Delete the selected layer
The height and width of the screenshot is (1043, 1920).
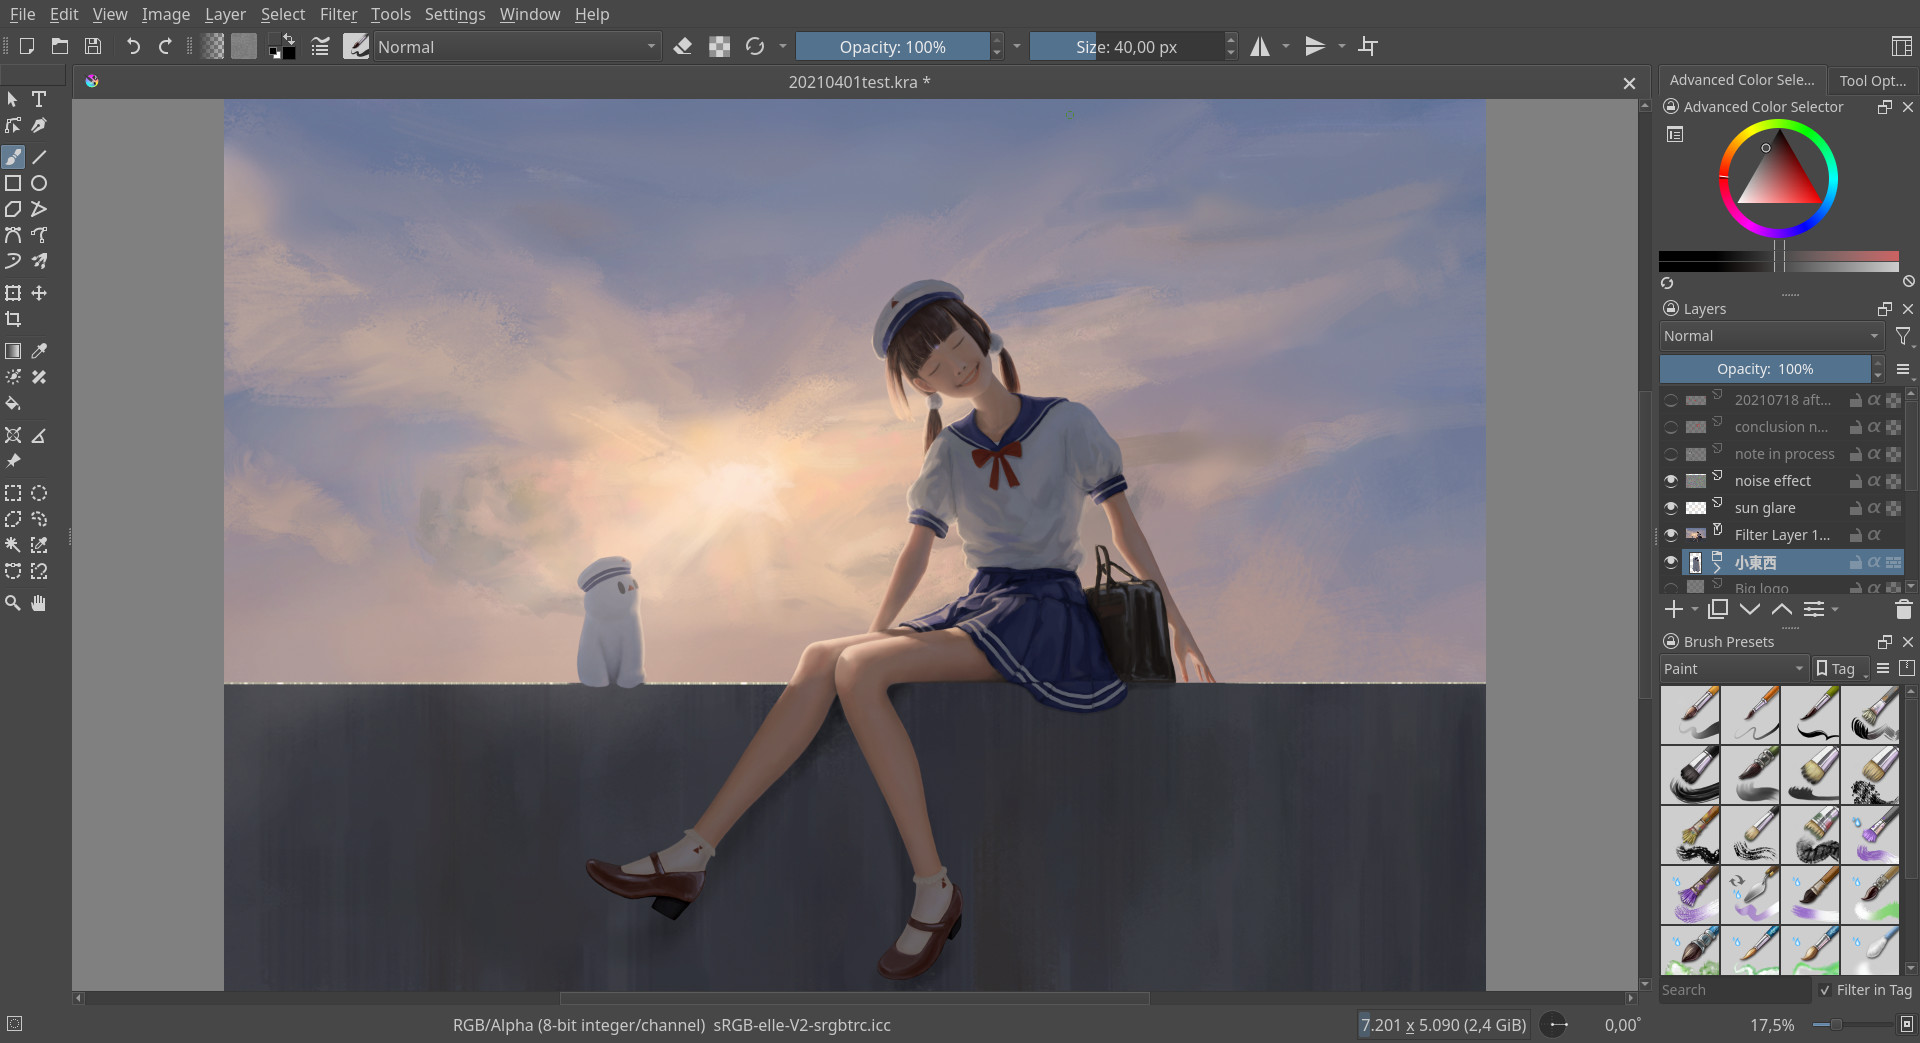click(x=1903, y=609)
